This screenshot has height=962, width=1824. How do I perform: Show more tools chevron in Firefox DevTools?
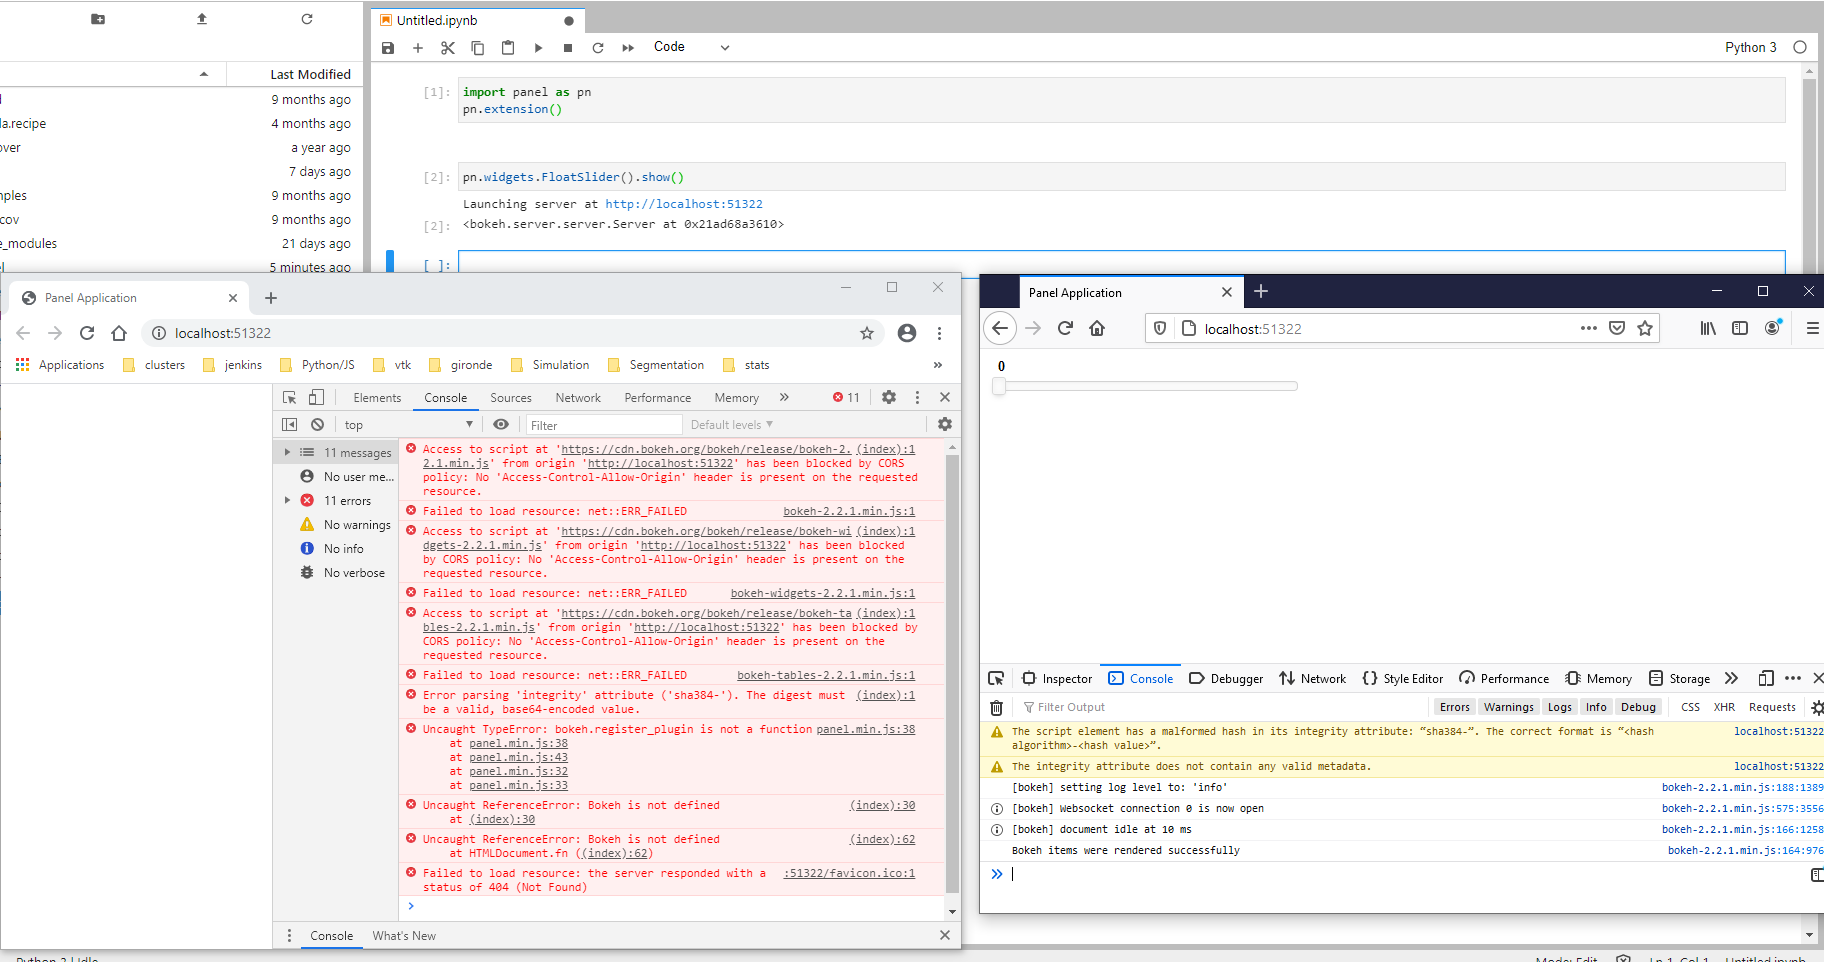pos(1732,678)
